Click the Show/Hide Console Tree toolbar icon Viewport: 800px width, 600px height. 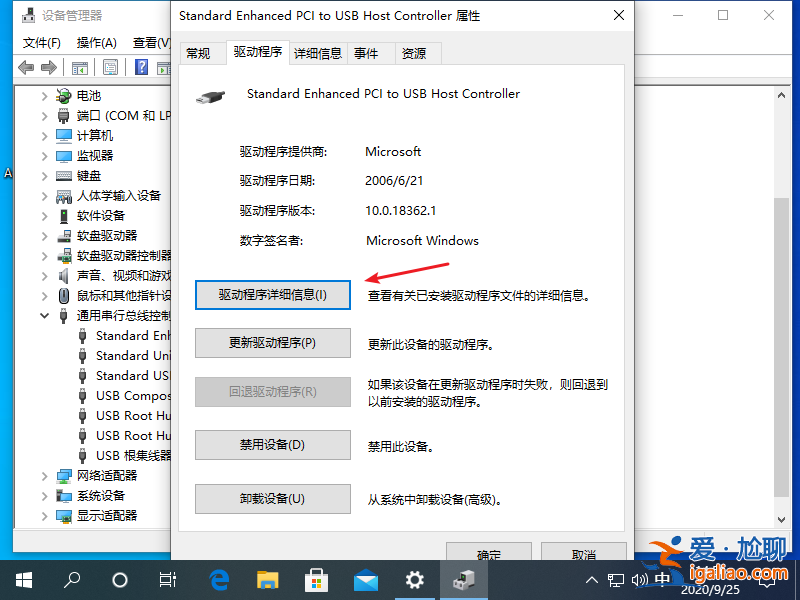pos(80,67)
